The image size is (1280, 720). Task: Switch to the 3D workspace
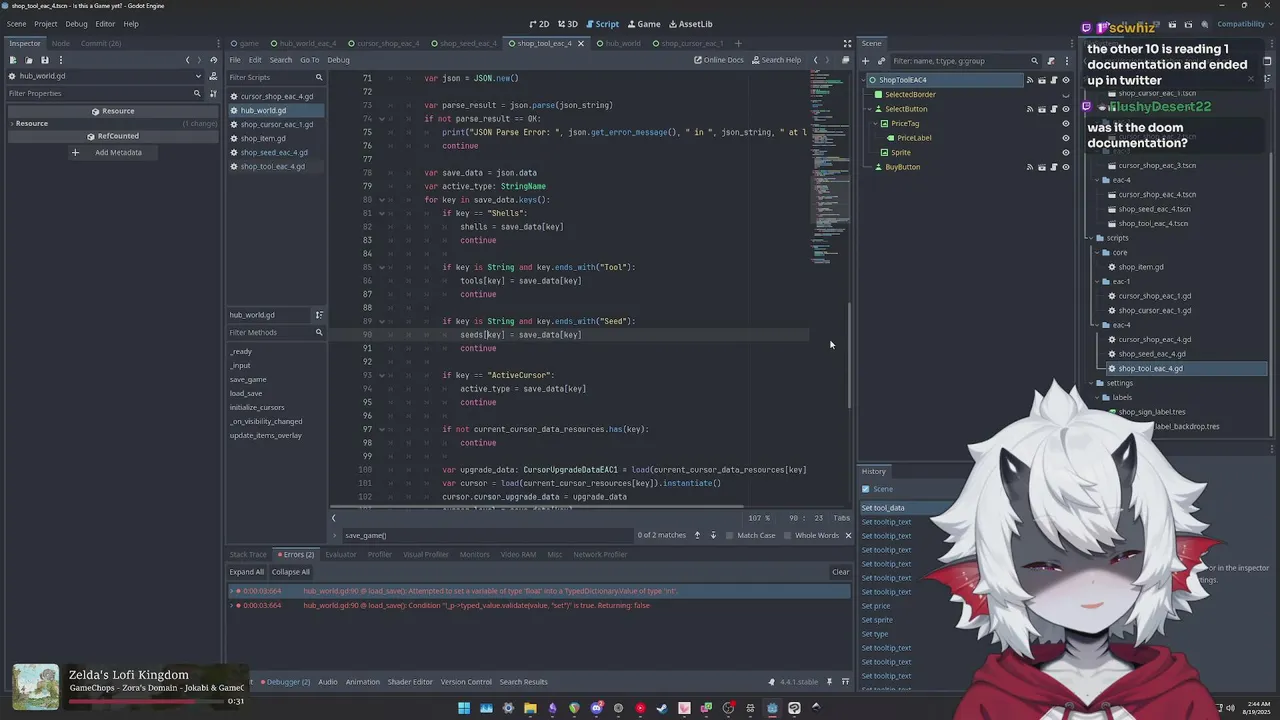[567, 24]
